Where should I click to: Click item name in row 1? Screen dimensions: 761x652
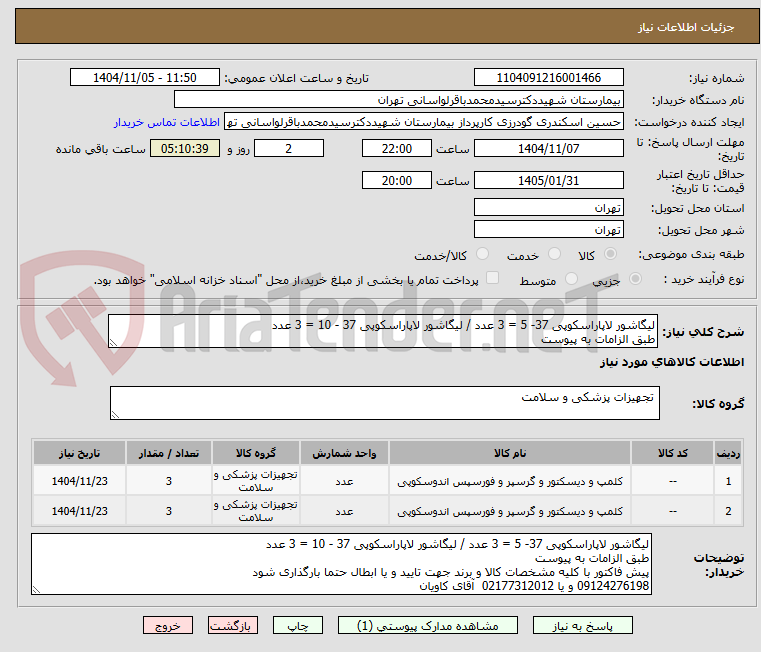510,482
